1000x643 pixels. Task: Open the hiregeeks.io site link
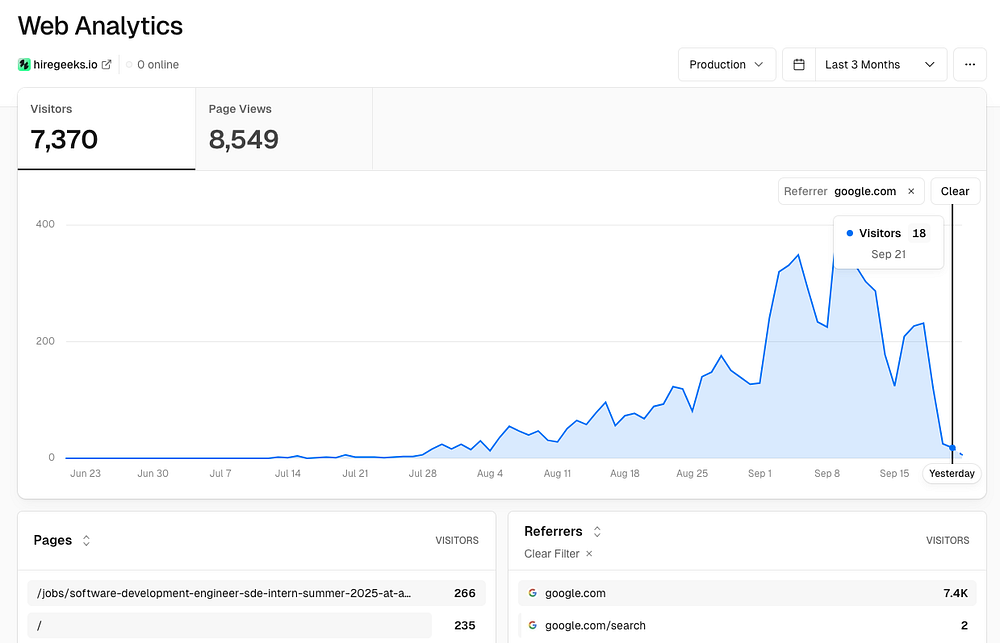point(65,64)
